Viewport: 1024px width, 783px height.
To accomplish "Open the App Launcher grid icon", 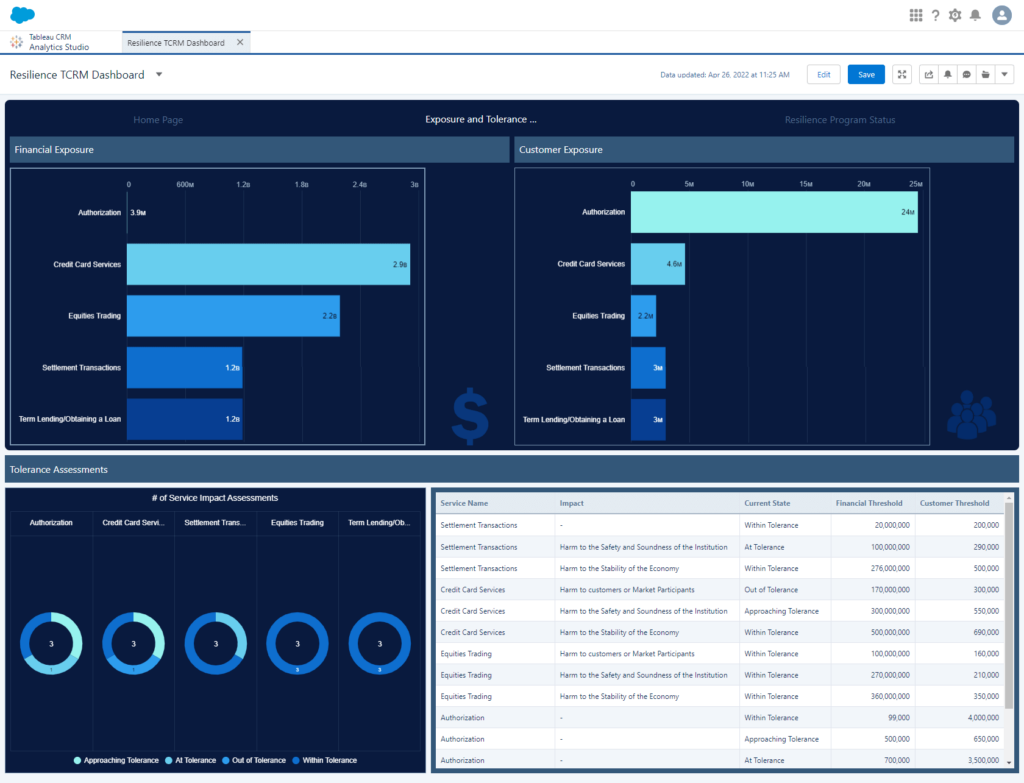I will coord(915,15).
